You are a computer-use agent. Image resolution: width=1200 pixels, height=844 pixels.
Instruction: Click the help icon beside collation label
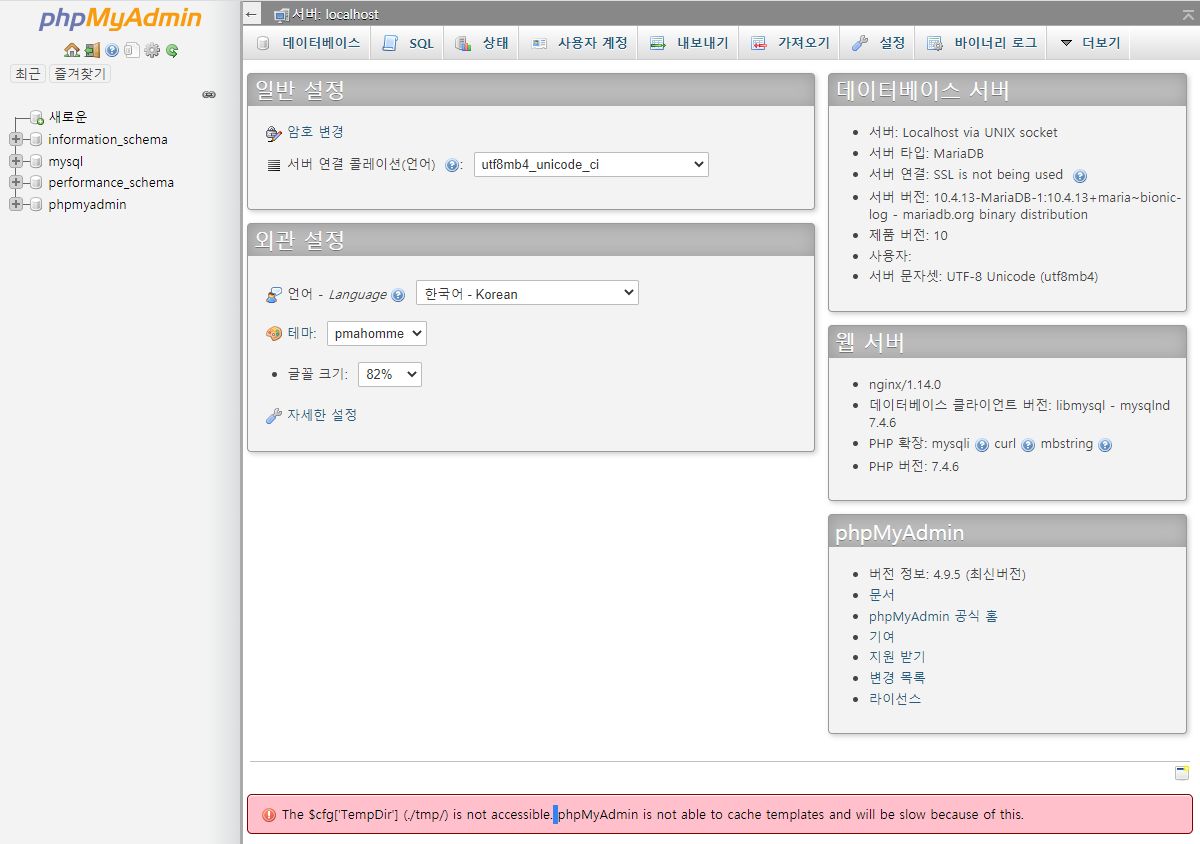[452, 165]
